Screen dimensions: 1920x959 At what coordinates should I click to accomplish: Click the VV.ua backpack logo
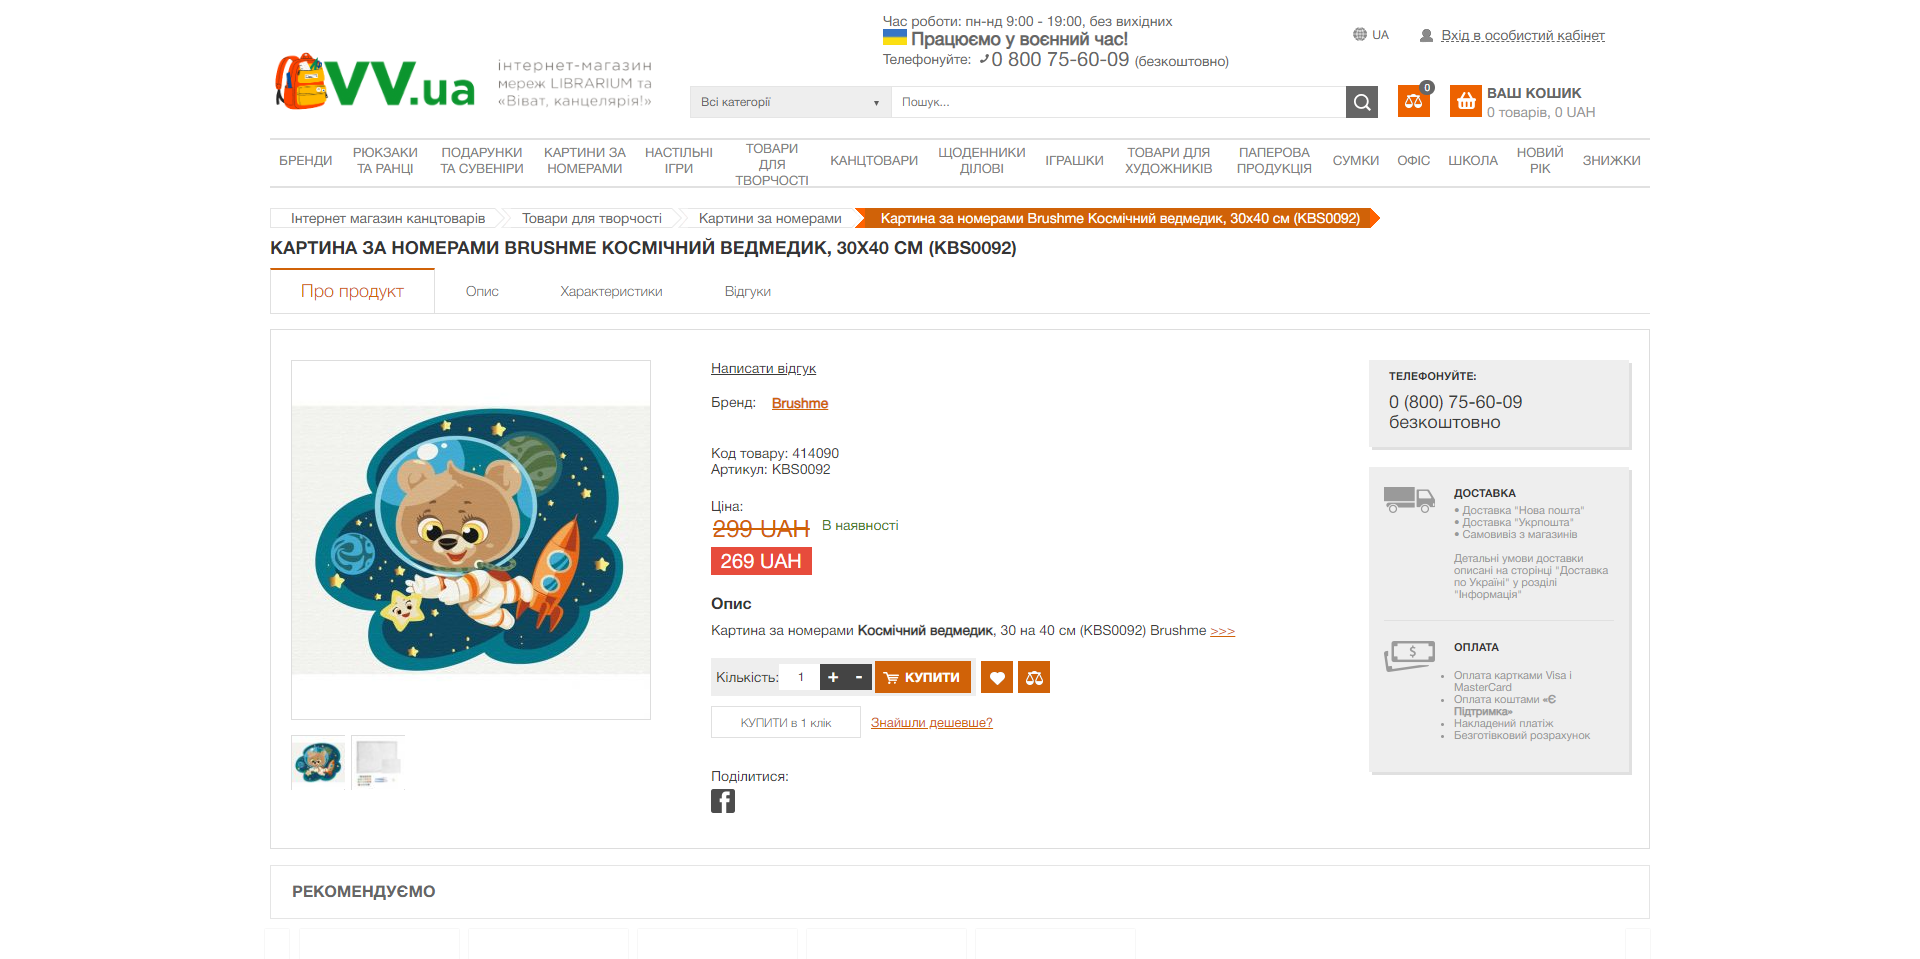[375, 82]
